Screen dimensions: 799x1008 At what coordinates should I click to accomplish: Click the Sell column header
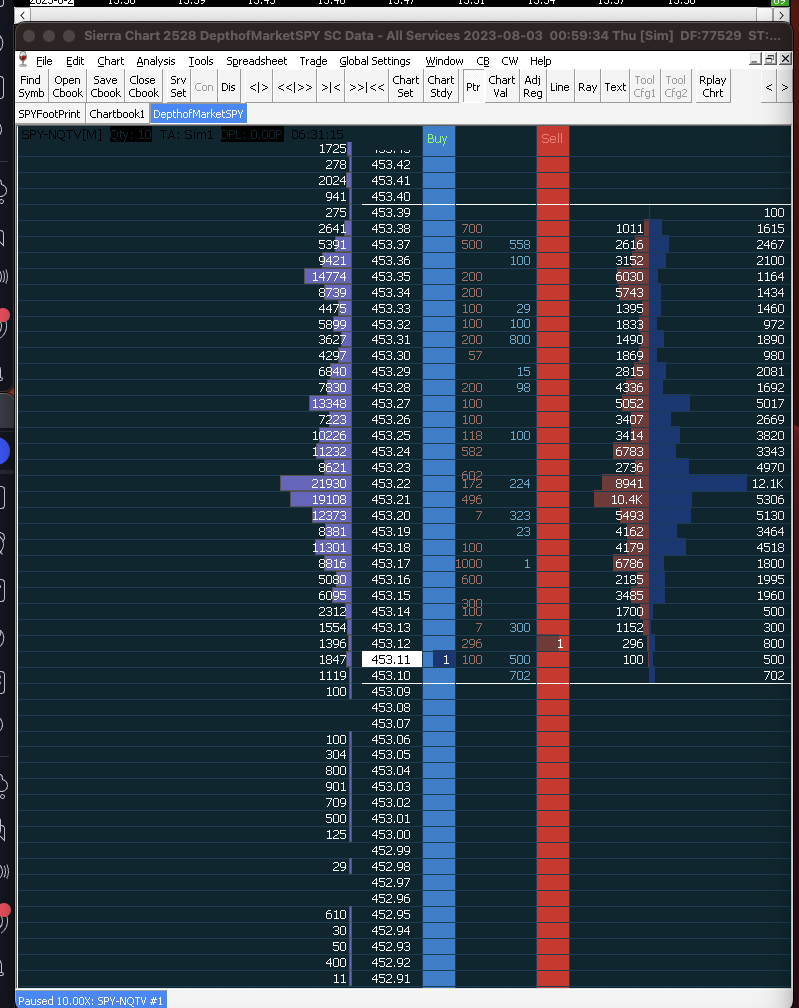click(x=552, y=138)
